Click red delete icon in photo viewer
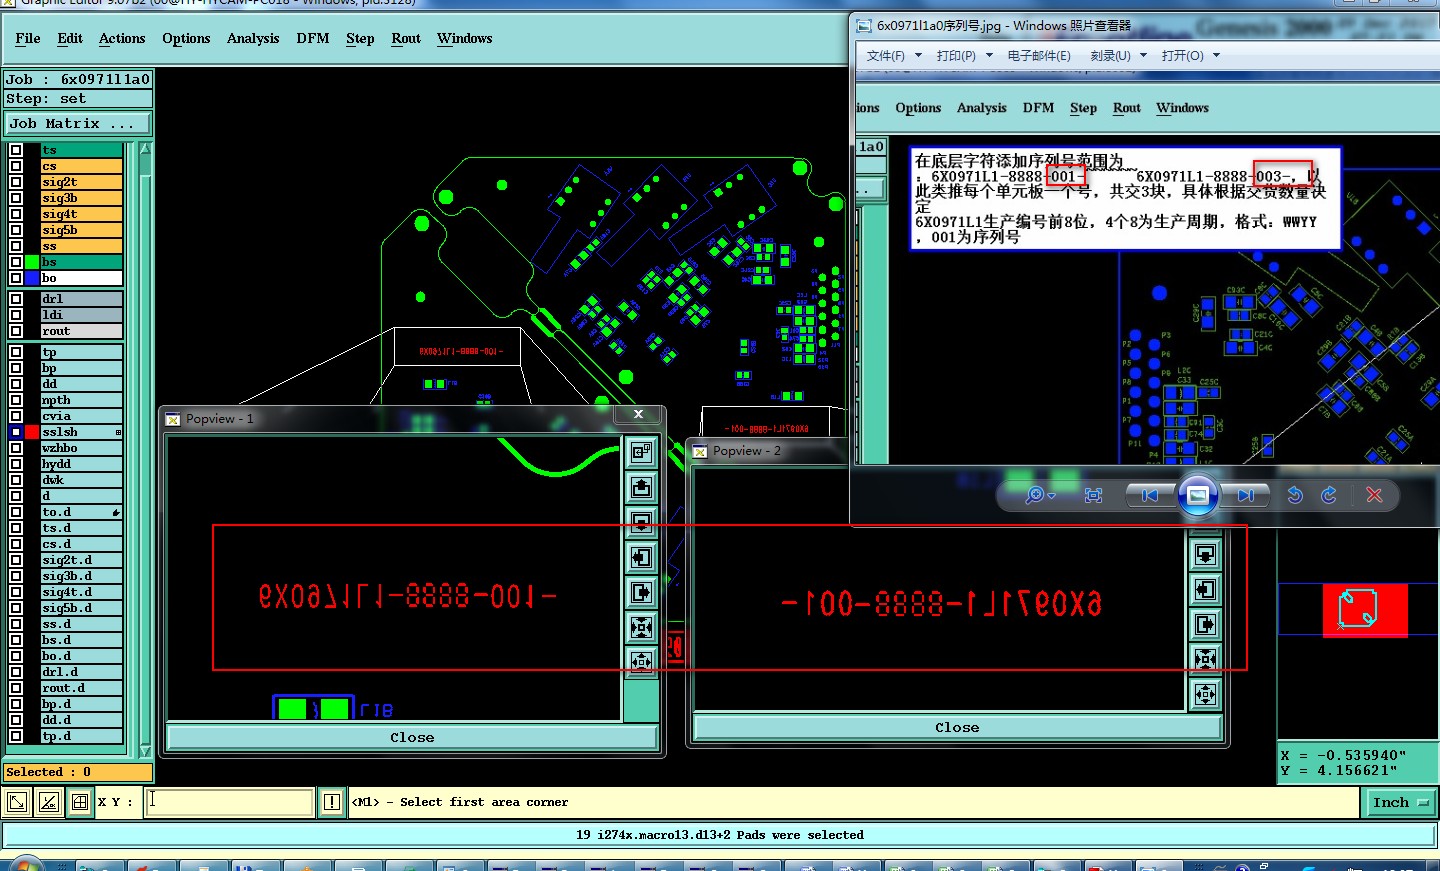This screenshot has height=871, width=1440. coord(1374,495)
